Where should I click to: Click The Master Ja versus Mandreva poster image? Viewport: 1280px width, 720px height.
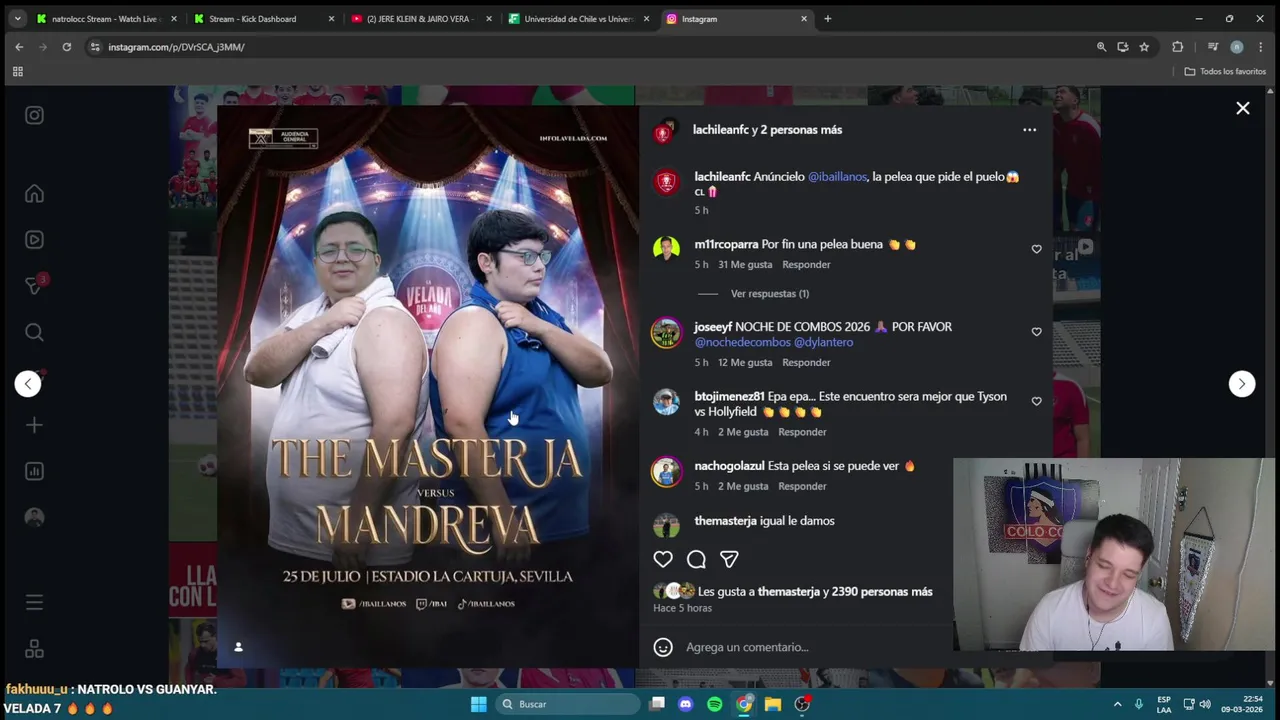pos(427,385)
